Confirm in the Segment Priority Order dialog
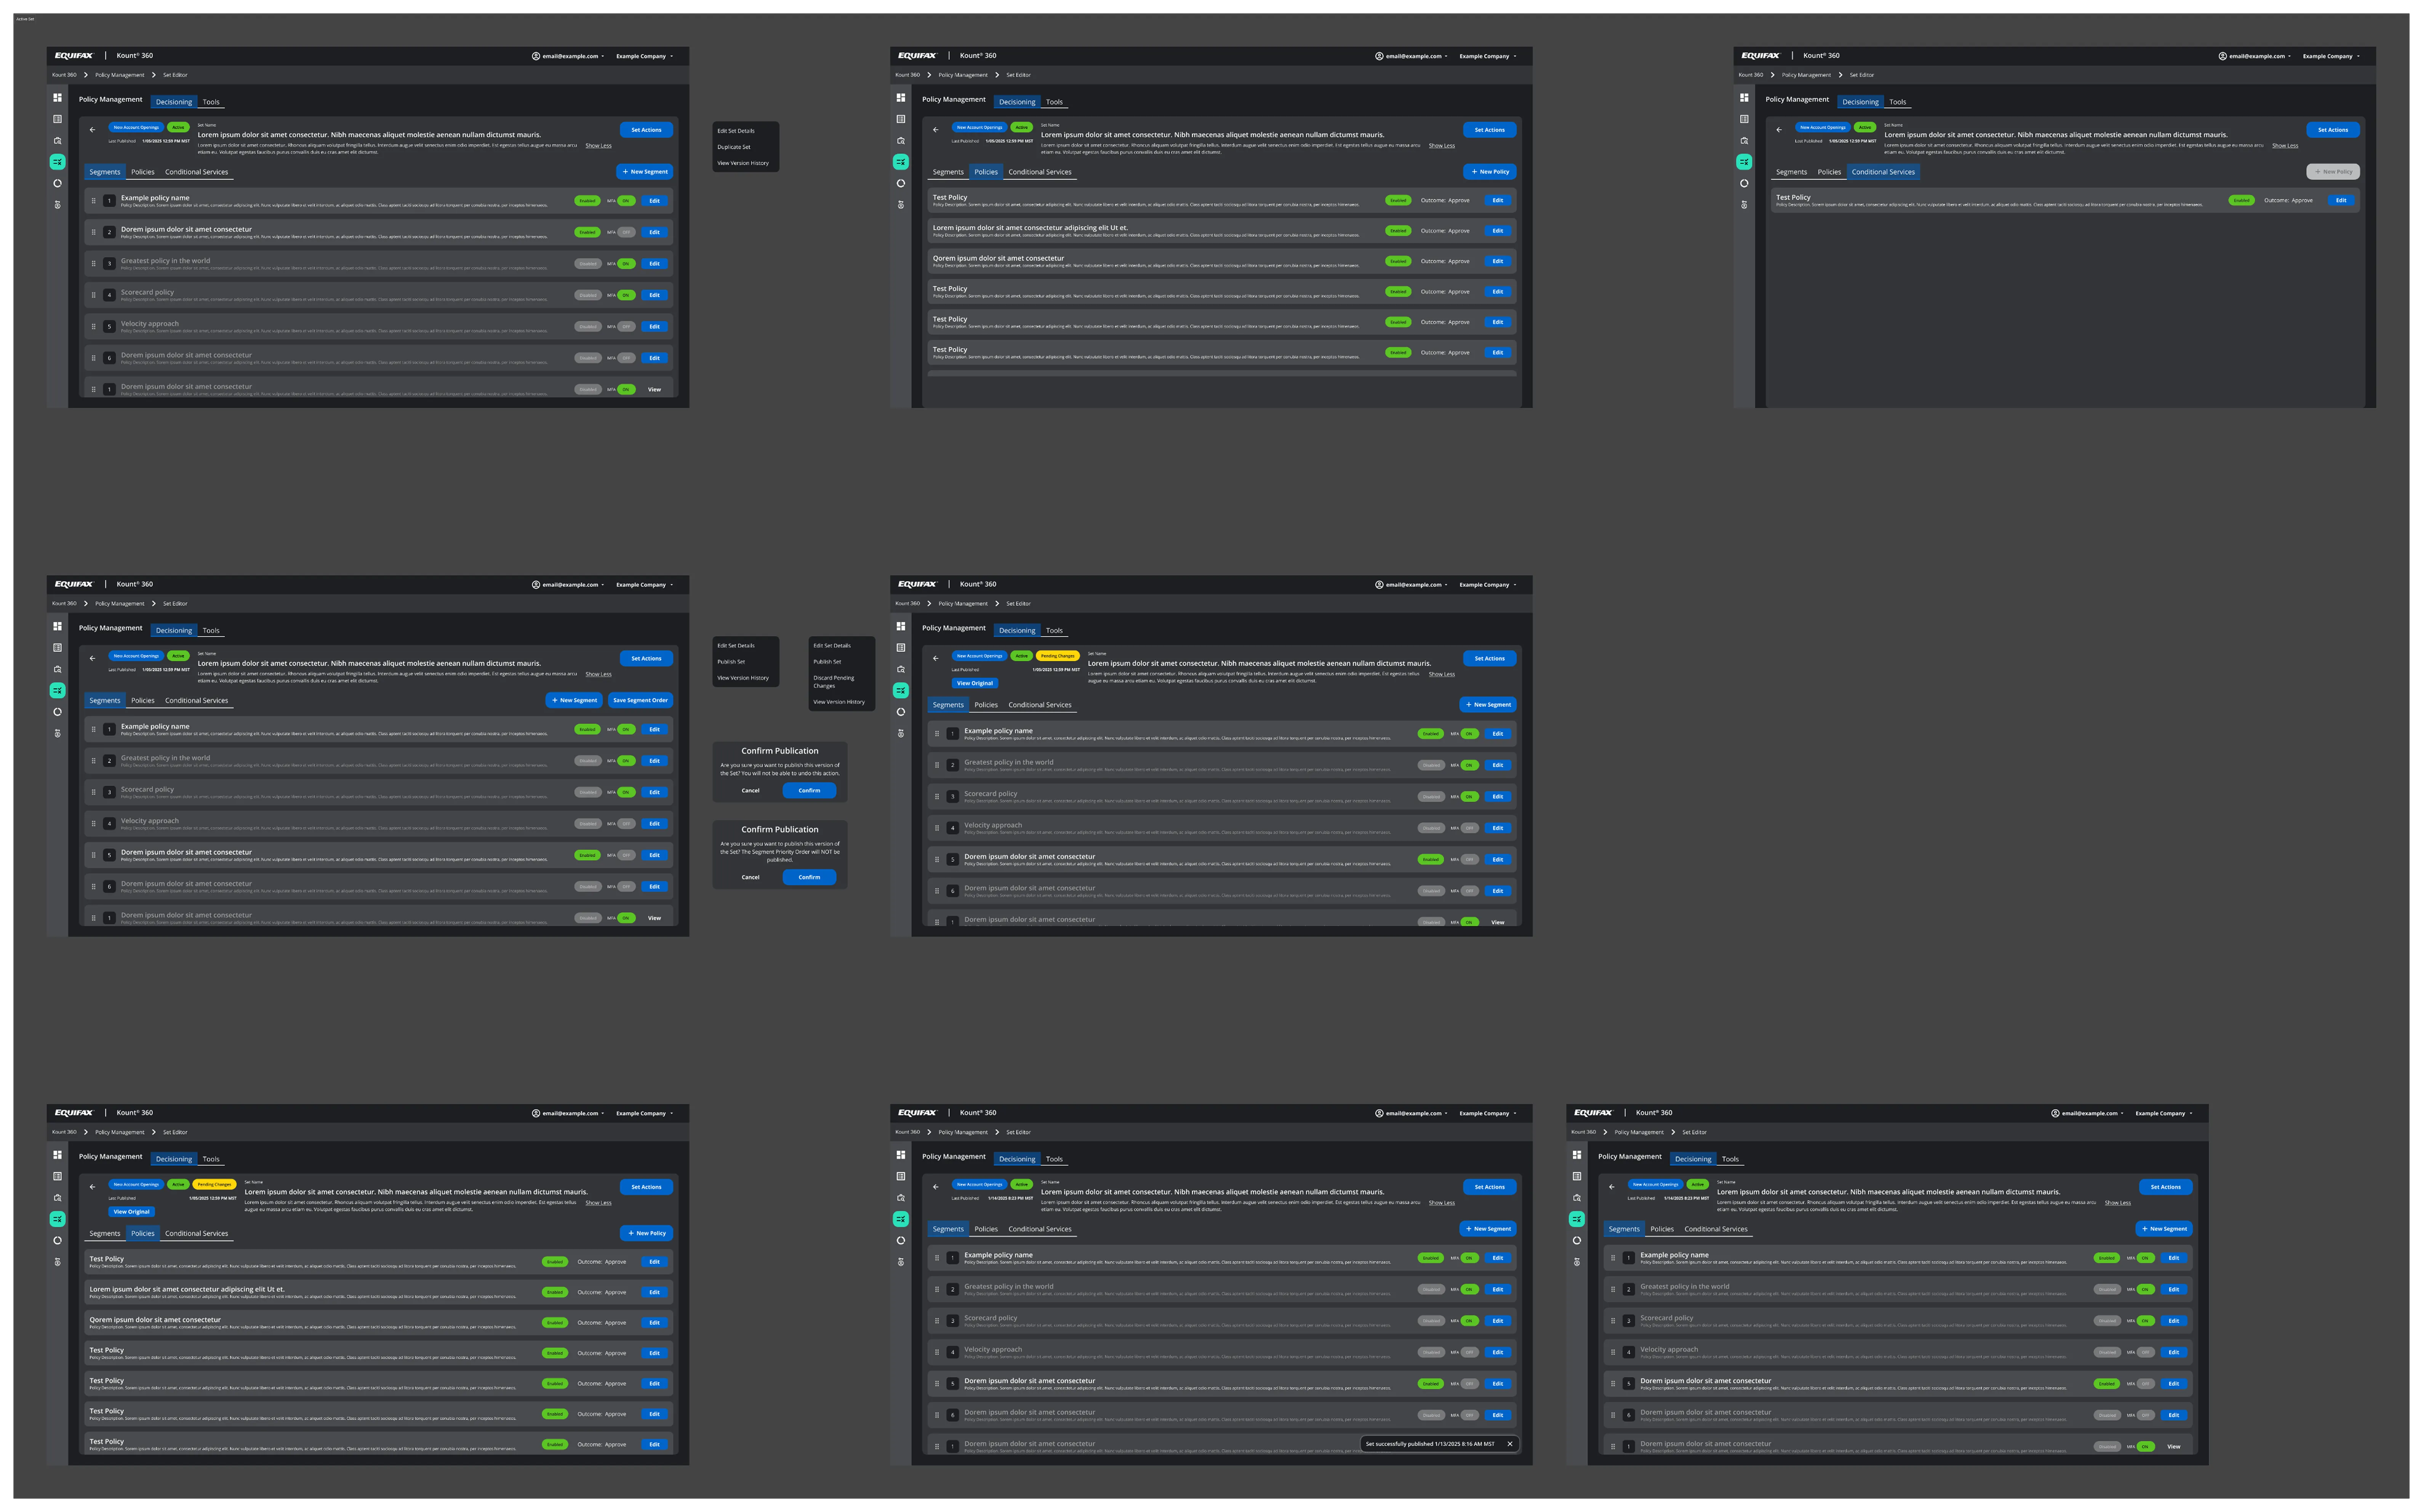 [x=809, y=878]
